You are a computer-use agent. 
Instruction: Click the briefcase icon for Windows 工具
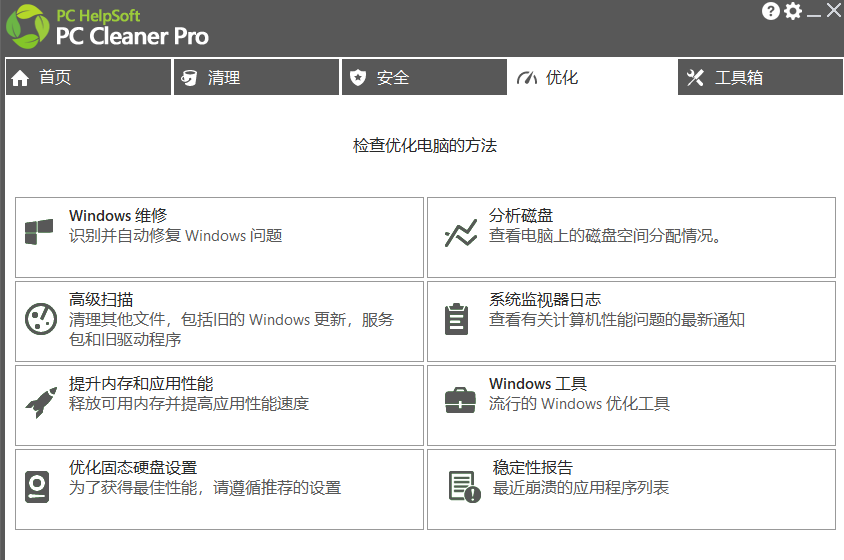pos(460,400)
